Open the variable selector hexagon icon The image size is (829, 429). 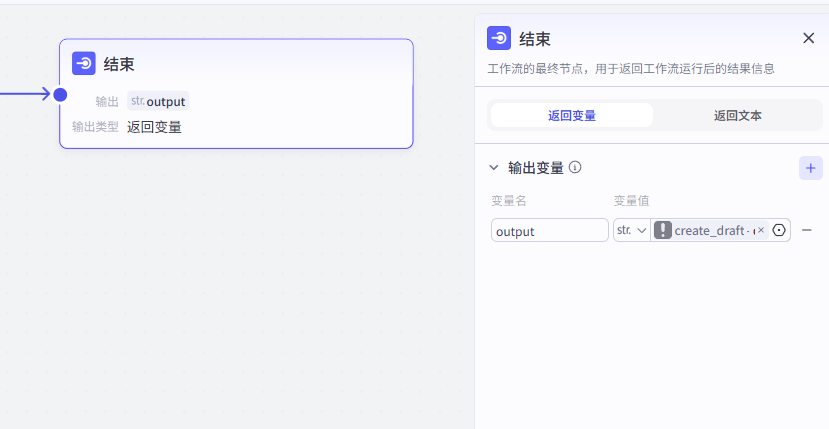tap(780, 230)
